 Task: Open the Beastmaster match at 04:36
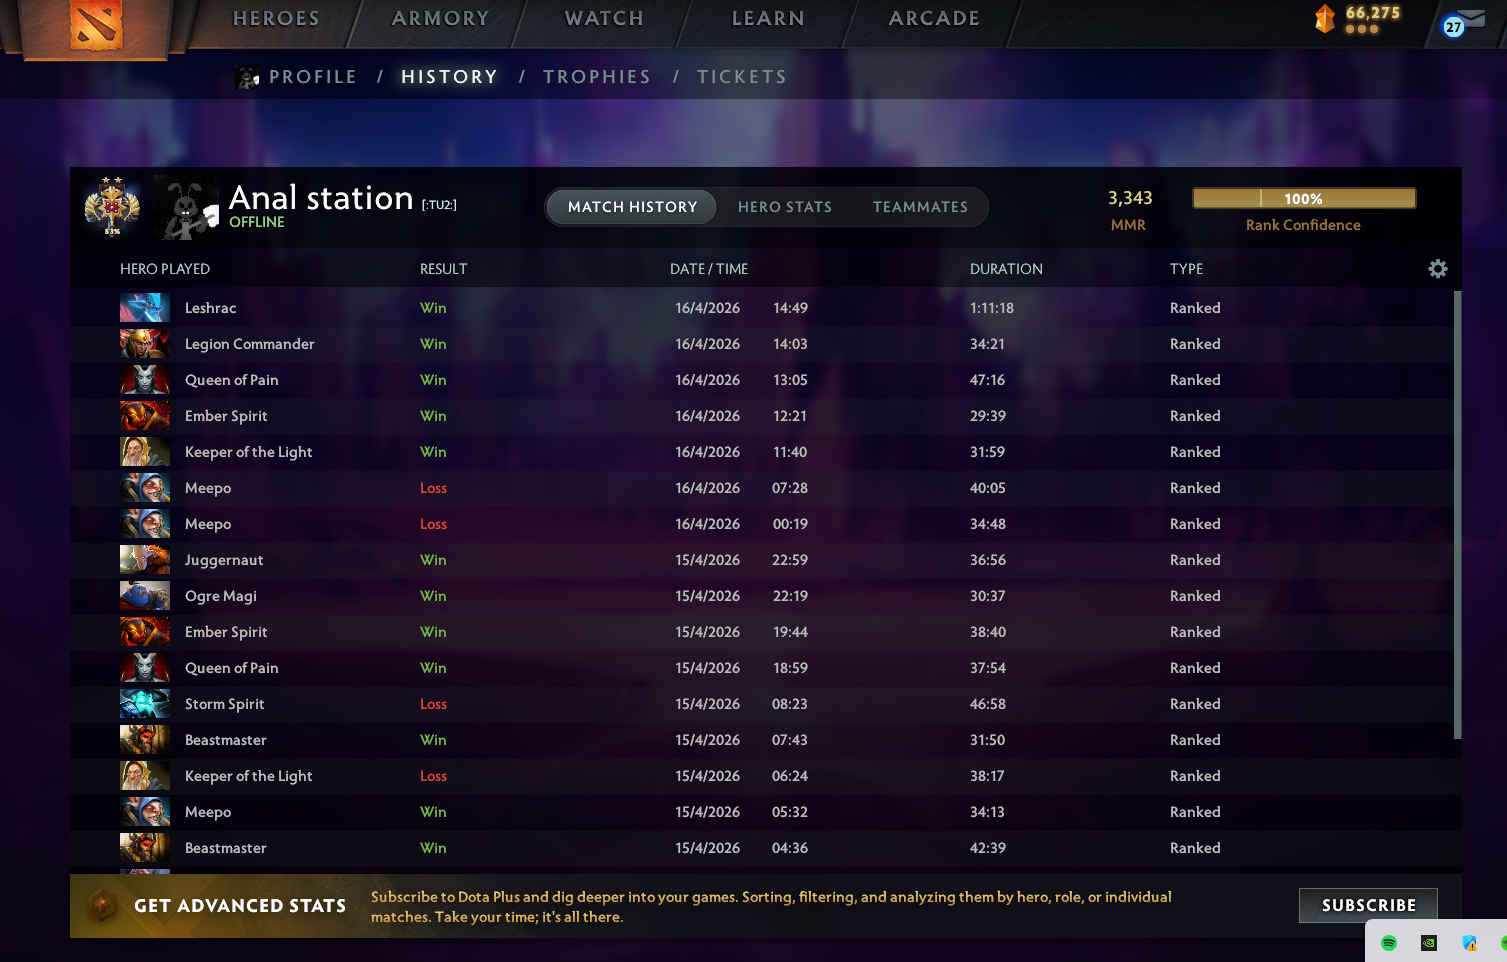coord(761,848)
